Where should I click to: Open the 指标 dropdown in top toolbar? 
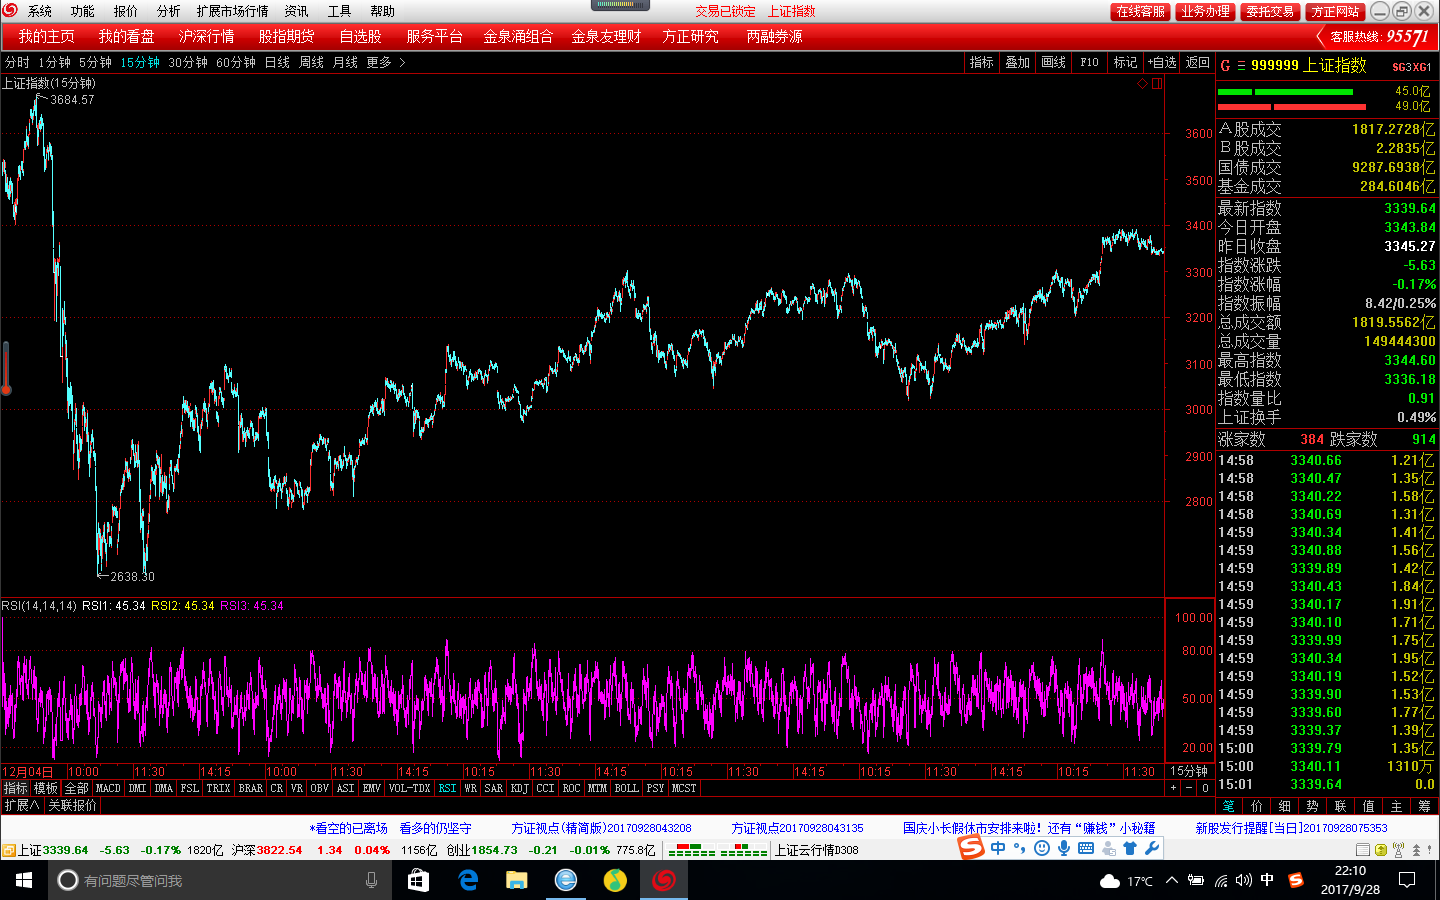click(x=981, y=62)
